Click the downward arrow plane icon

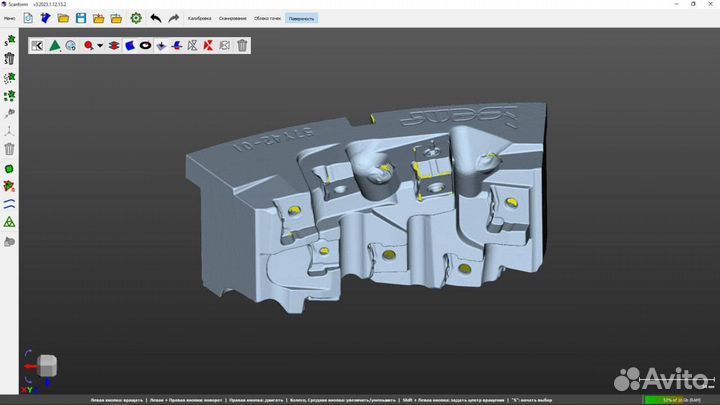161,45
